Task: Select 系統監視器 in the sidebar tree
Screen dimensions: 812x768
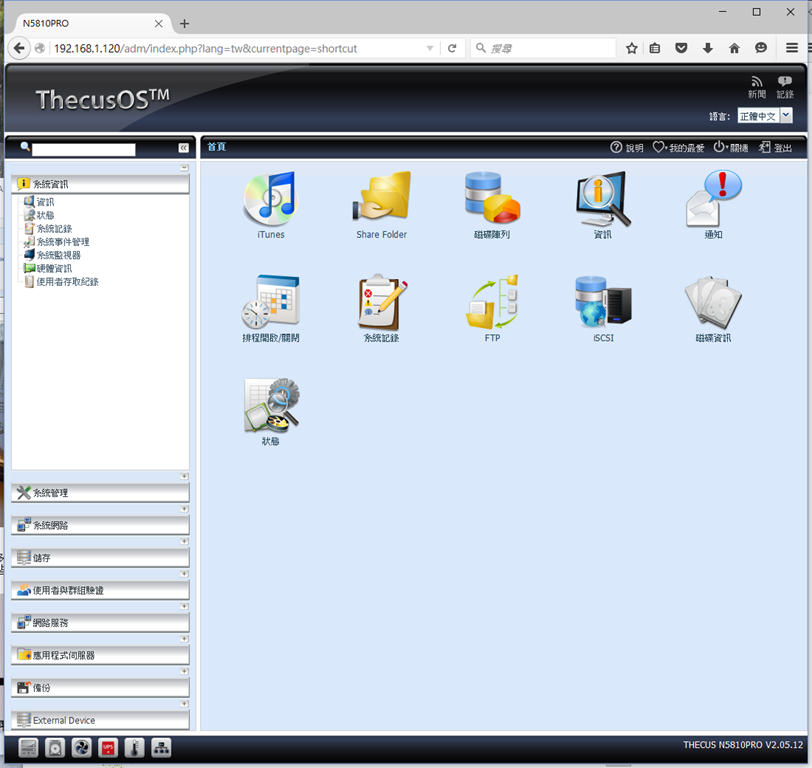Action: point(59,255)
